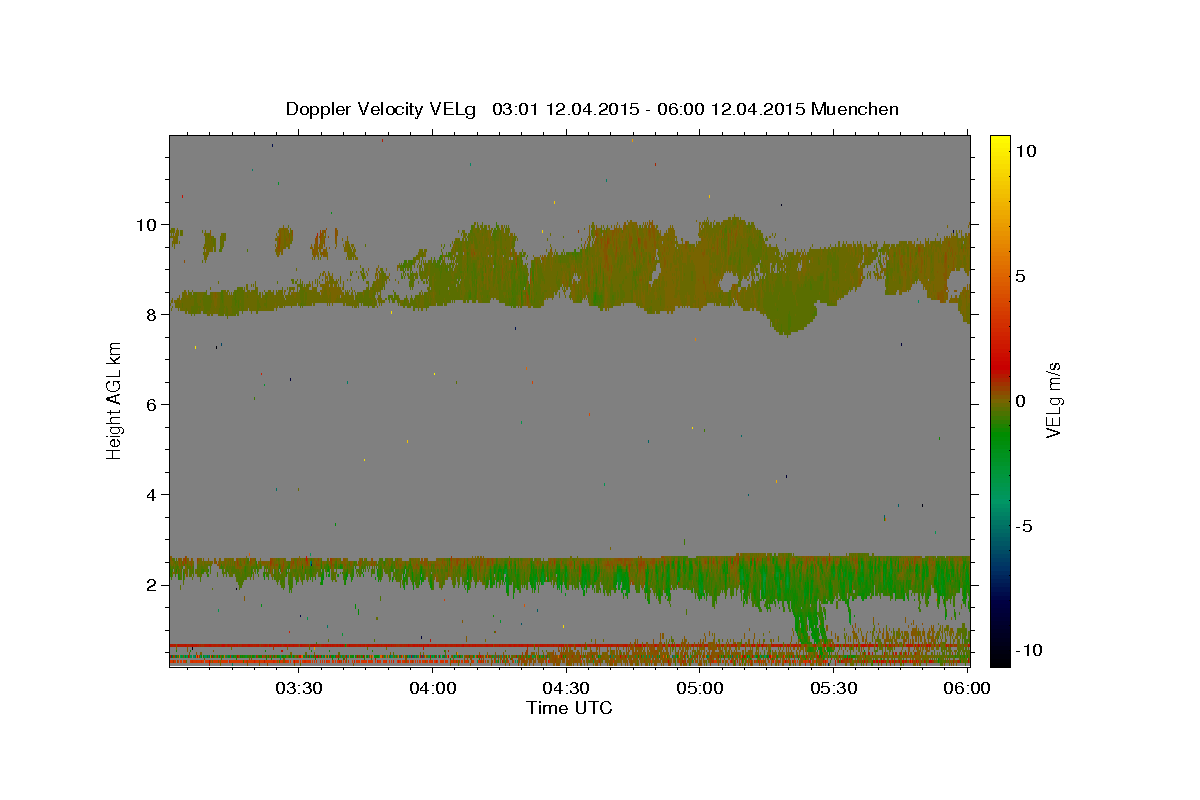Click the '03:30' time tick label
1200x800 pixels.
pos(298,688)
